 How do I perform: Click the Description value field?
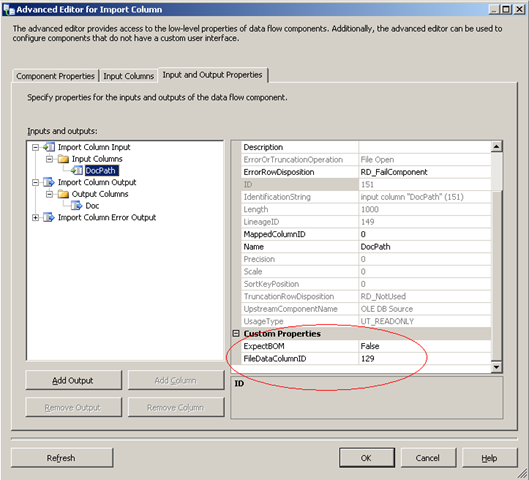(425, 147)
